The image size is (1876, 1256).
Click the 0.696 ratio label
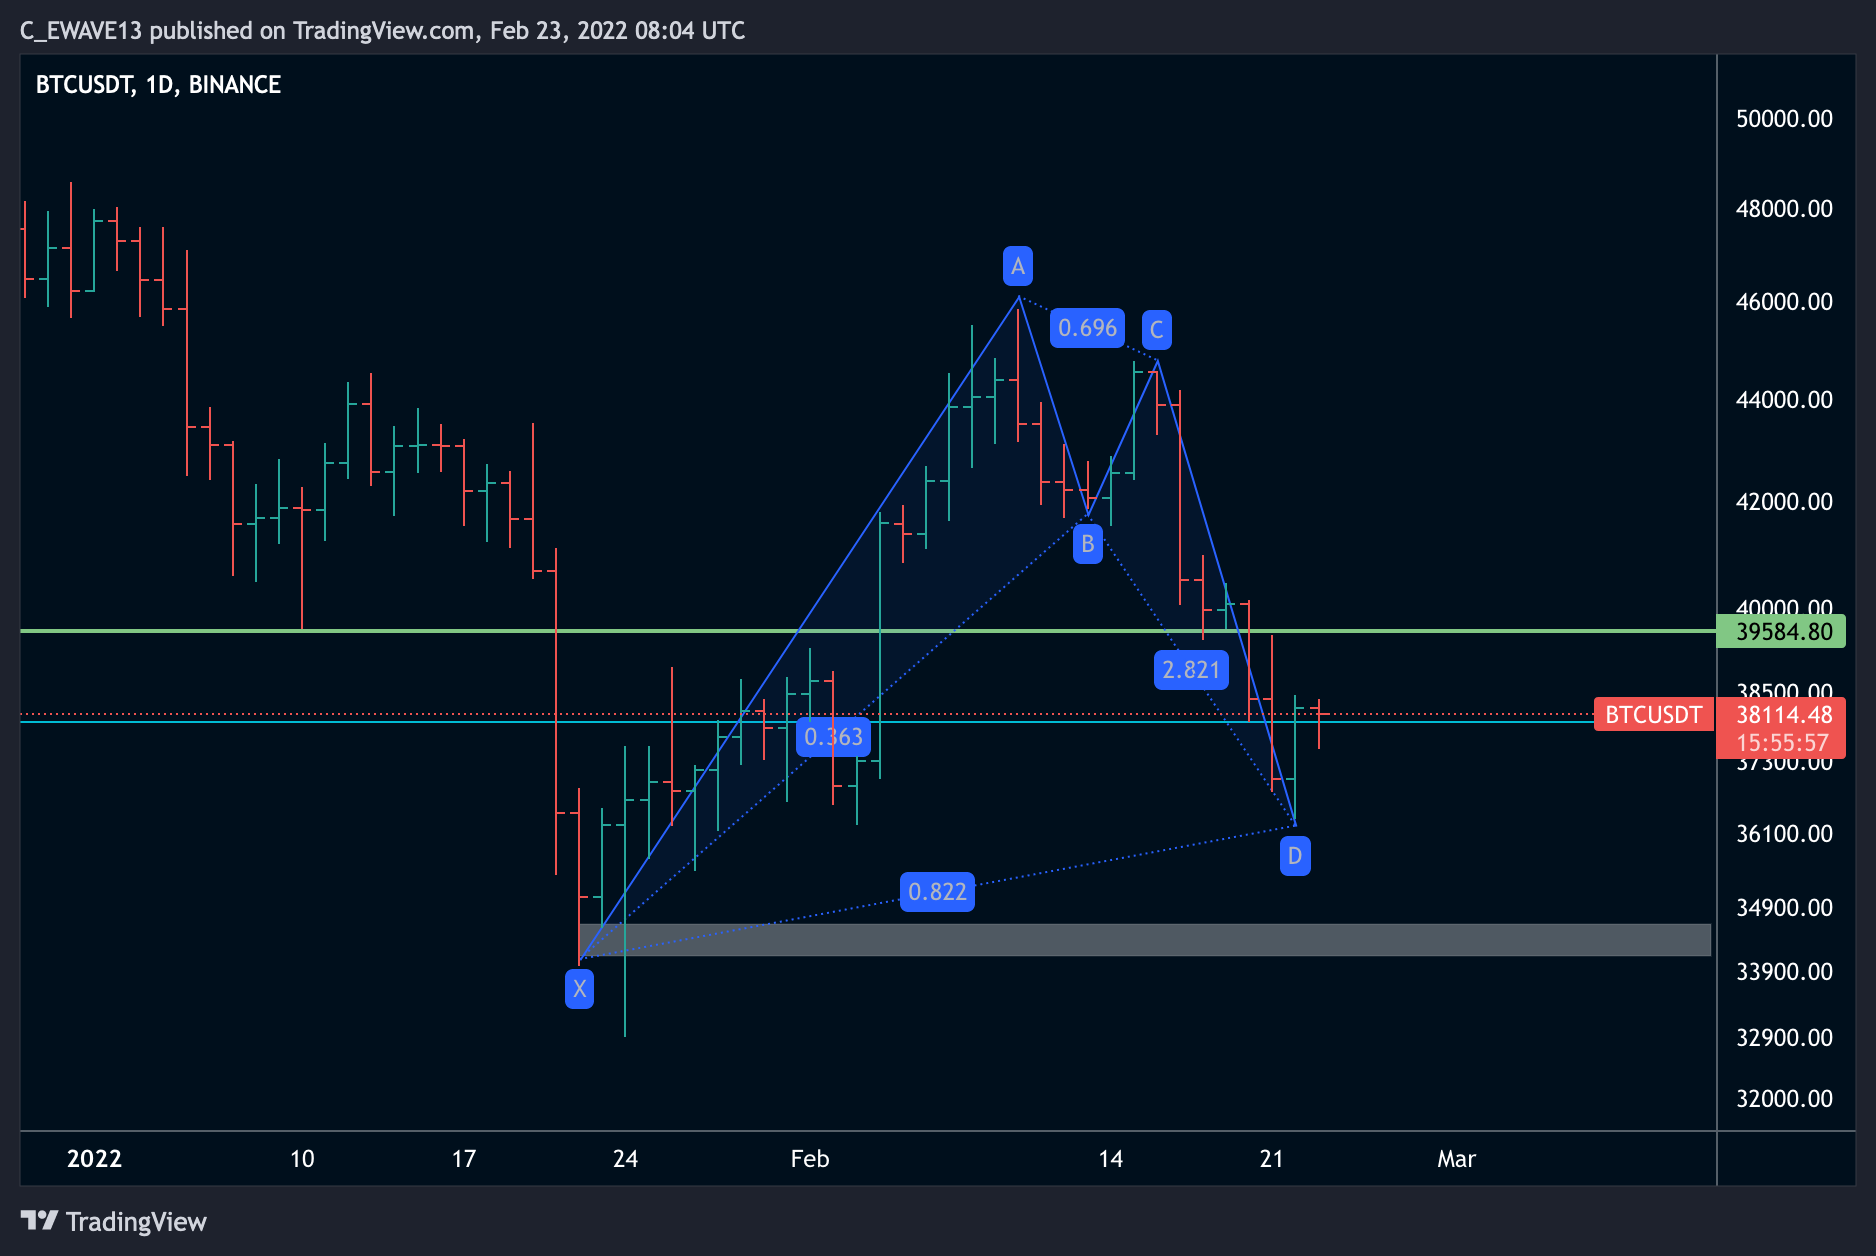tap(1087, 328)
